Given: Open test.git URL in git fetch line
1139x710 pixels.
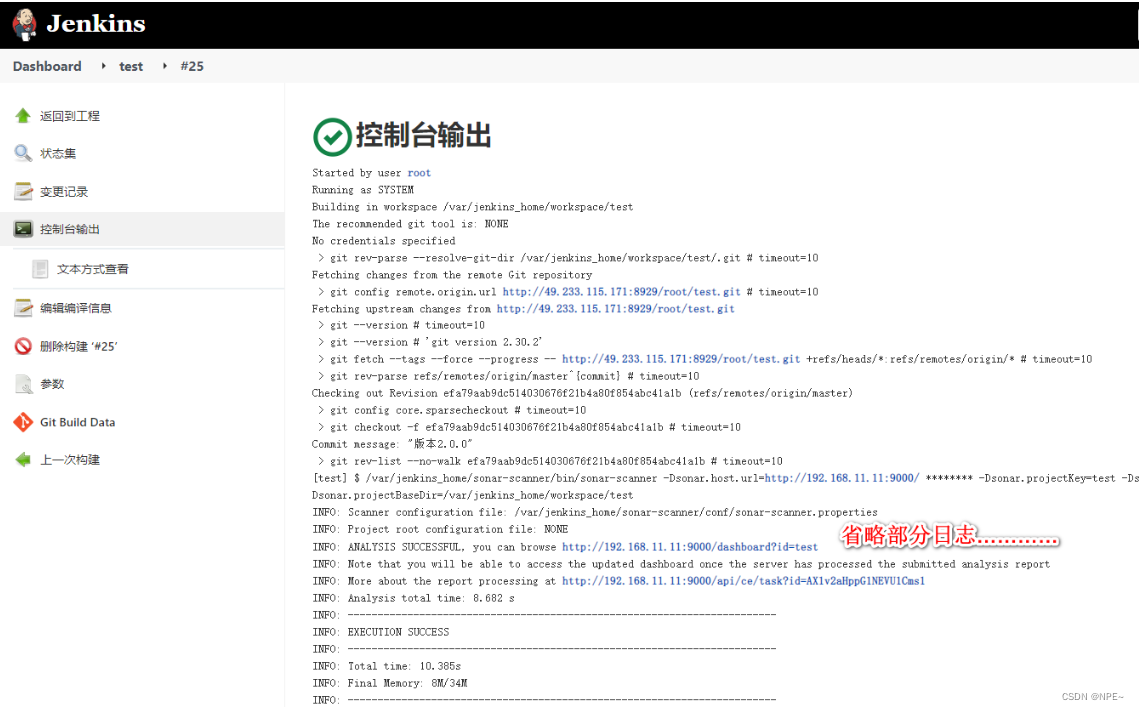Looking at the screenshot, I should (681, 359).
